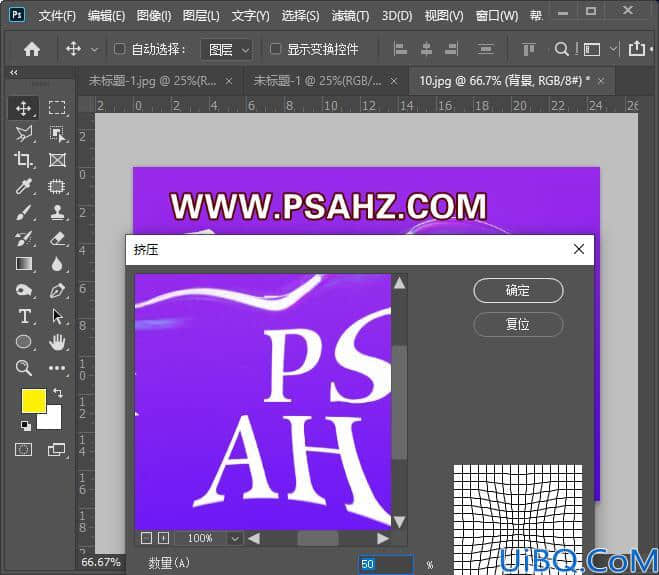Click the white background color swatch
This screenshot has height=575, width=659.
54,421
